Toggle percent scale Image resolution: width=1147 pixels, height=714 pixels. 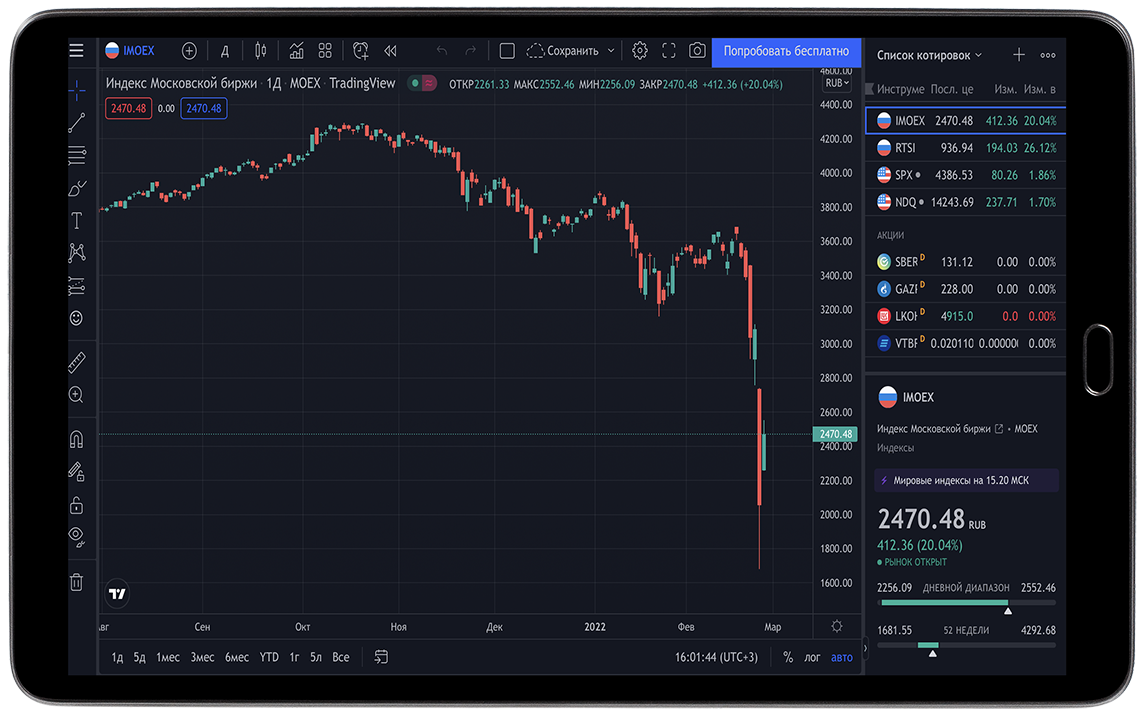click(788, 657)
